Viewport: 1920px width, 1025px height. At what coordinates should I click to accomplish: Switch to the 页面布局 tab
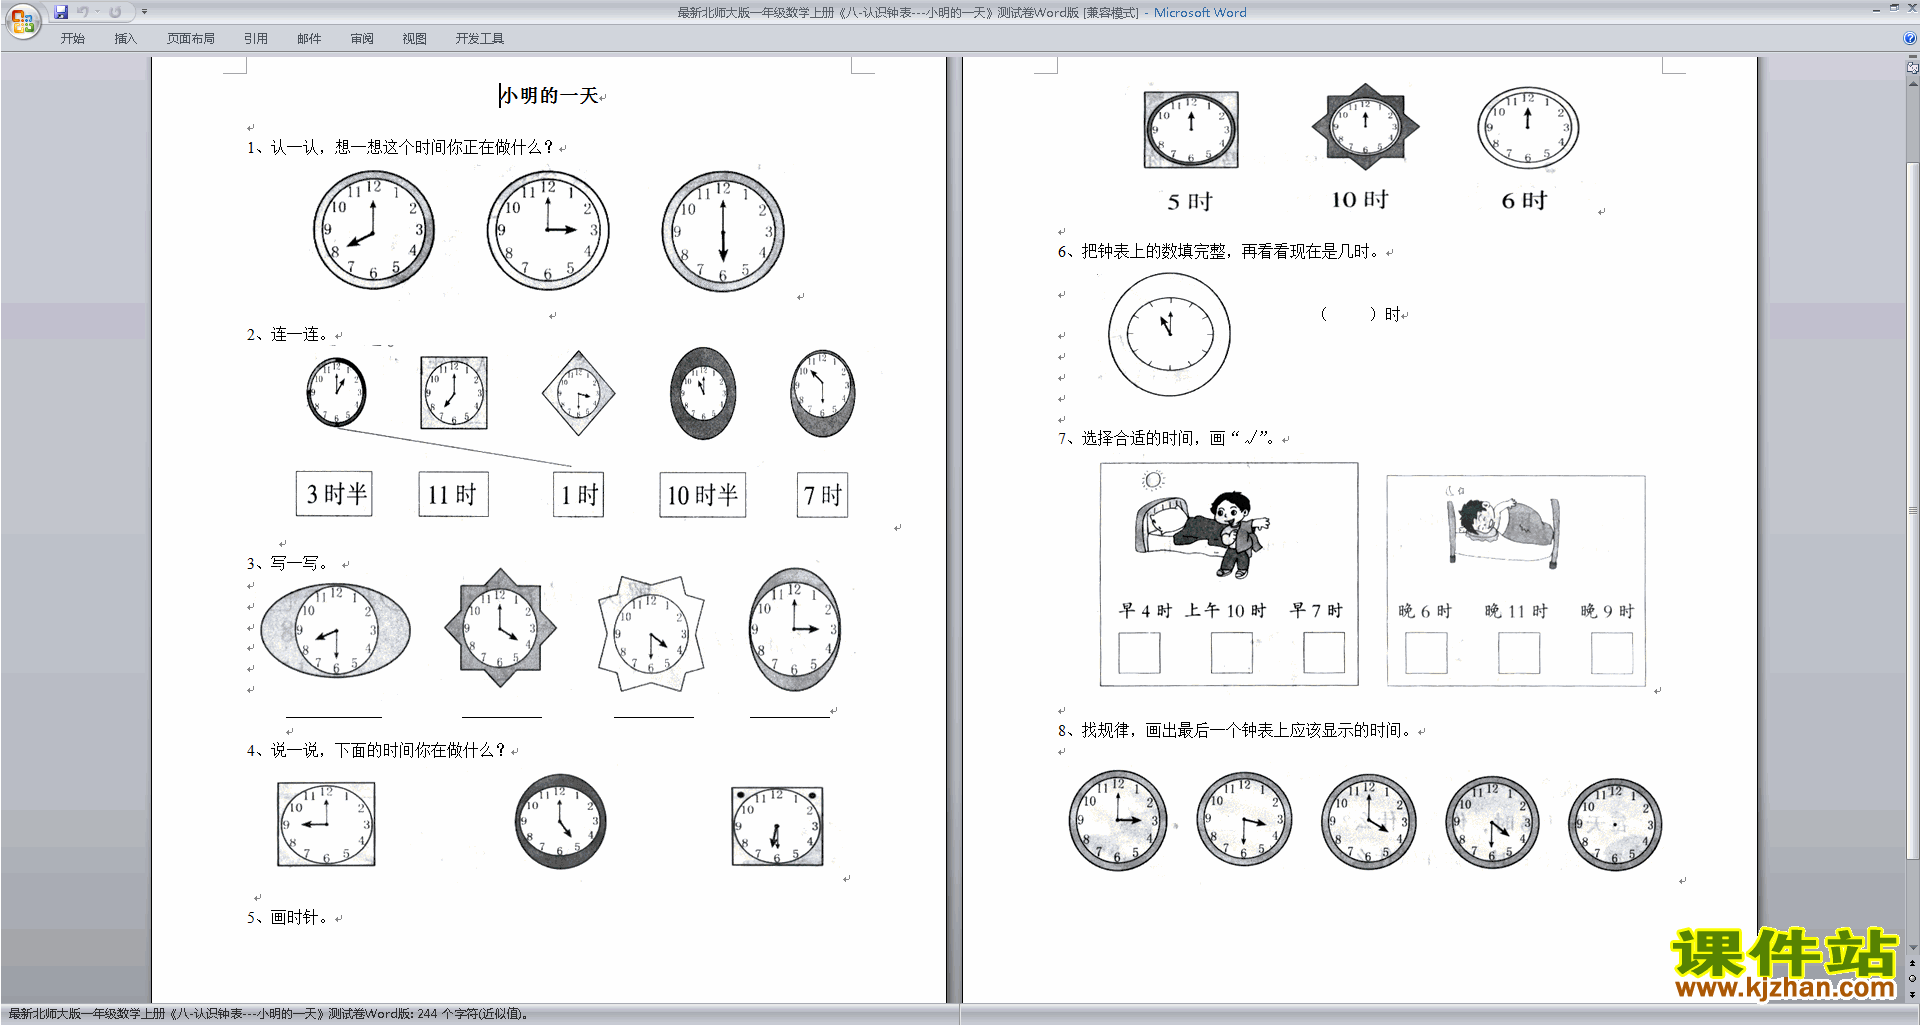pos(191,38)
